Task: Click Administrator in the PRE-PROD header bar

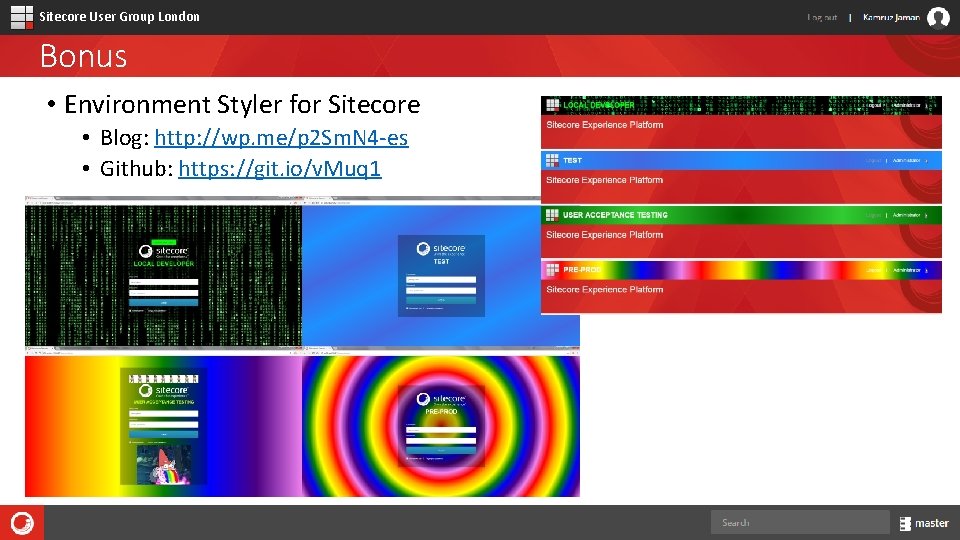Action: pos(907,270)
